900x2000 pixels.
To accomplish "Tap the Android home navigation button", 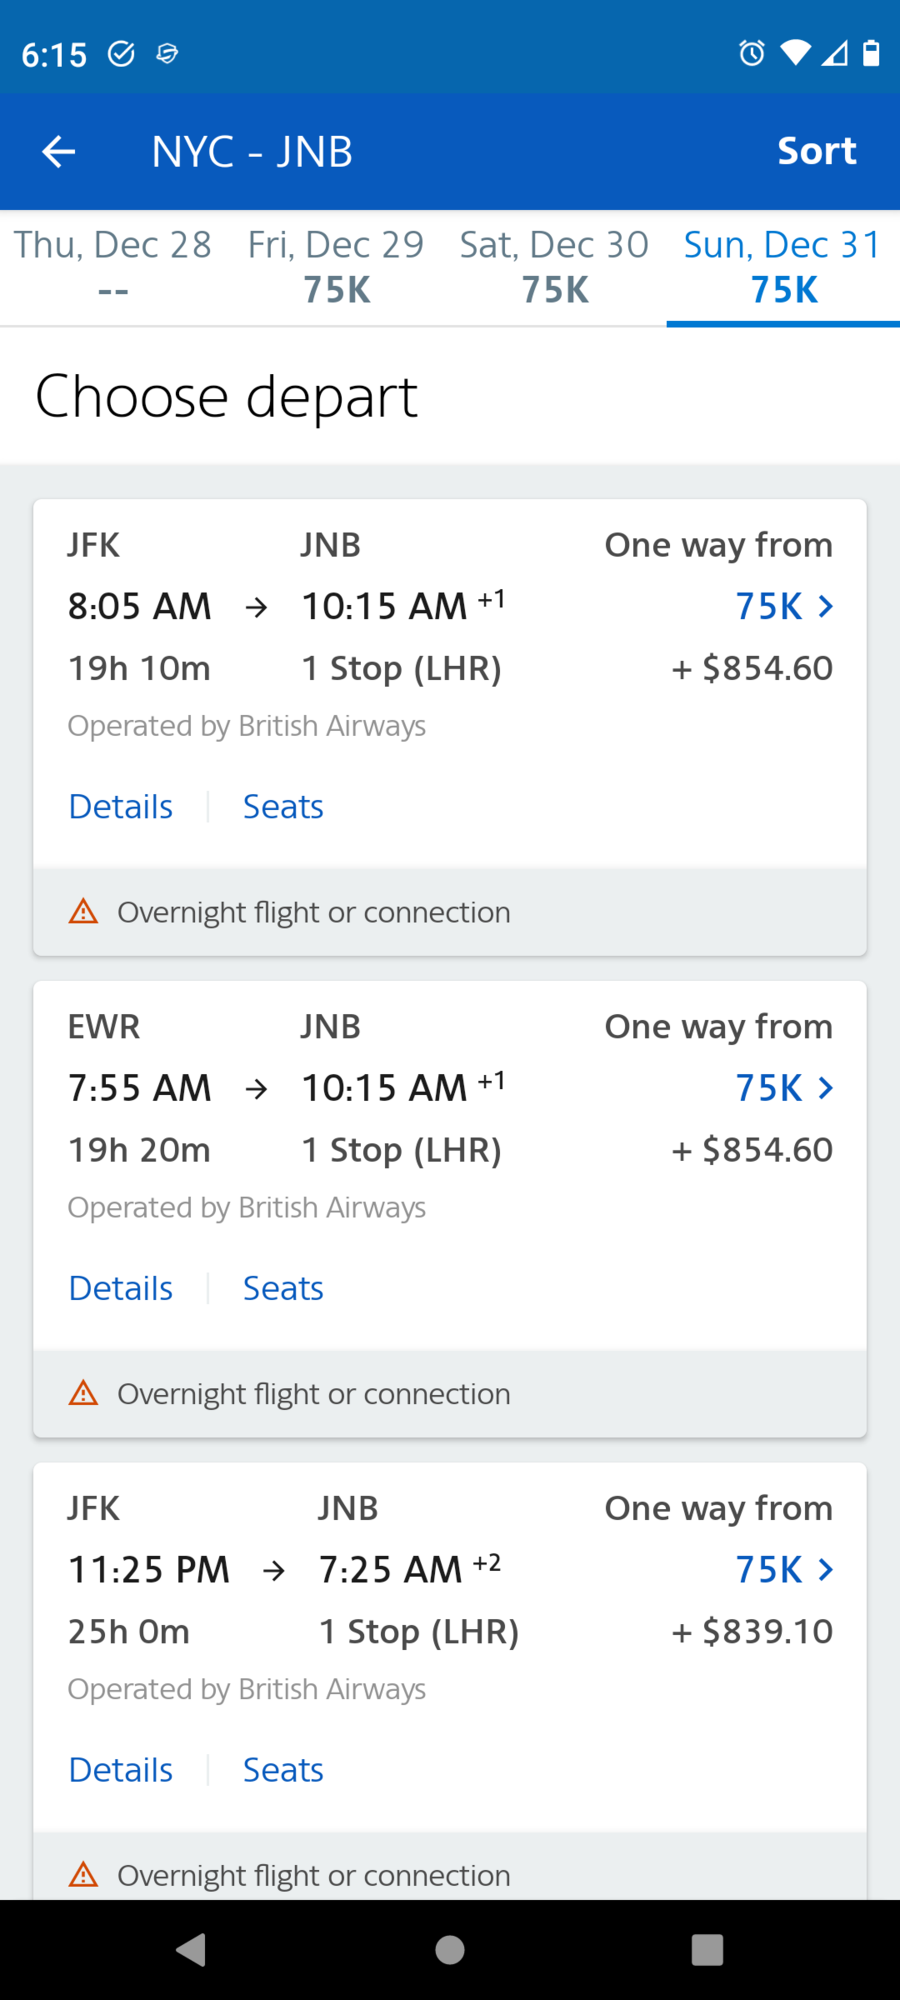I will pyautogui.click(x=450, y=1950).
